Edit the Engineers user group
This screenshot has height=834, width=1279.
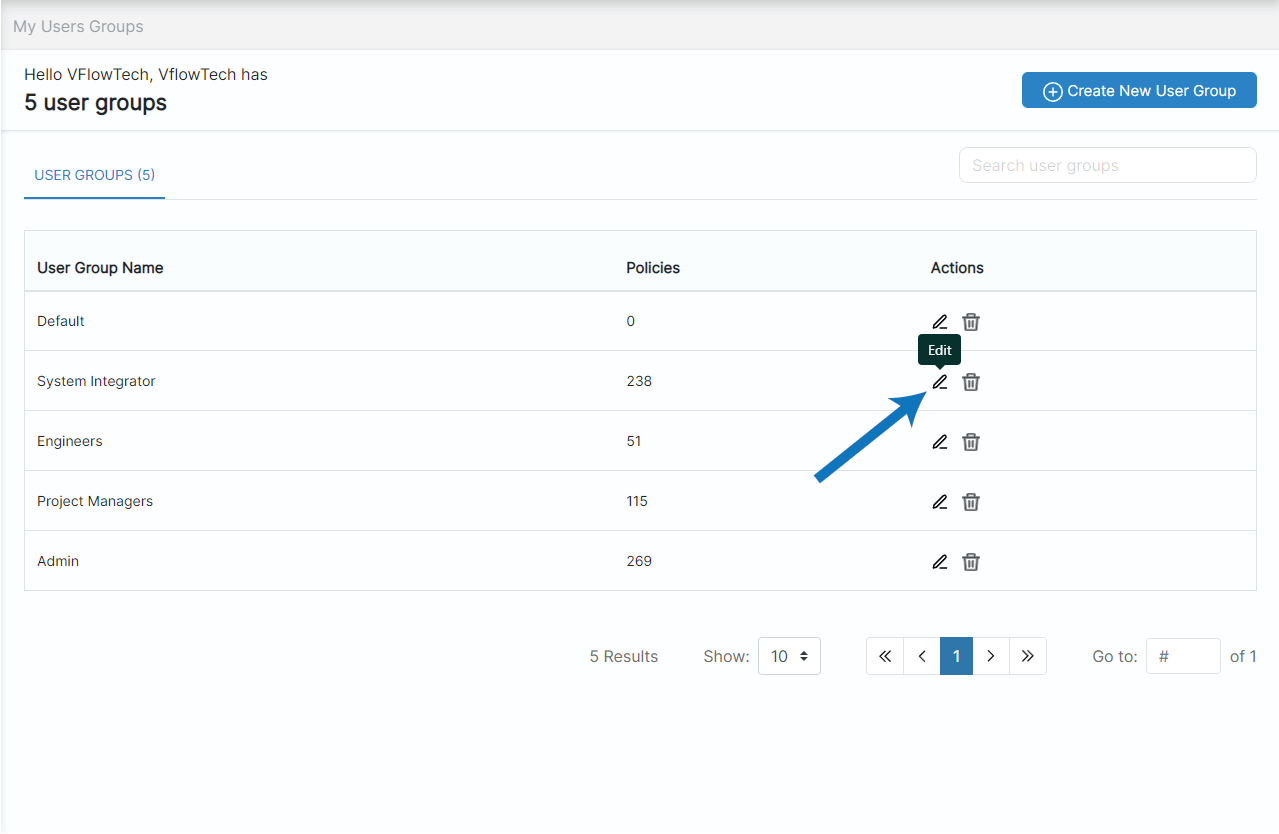pyautogui.click(x=939, y=441)
